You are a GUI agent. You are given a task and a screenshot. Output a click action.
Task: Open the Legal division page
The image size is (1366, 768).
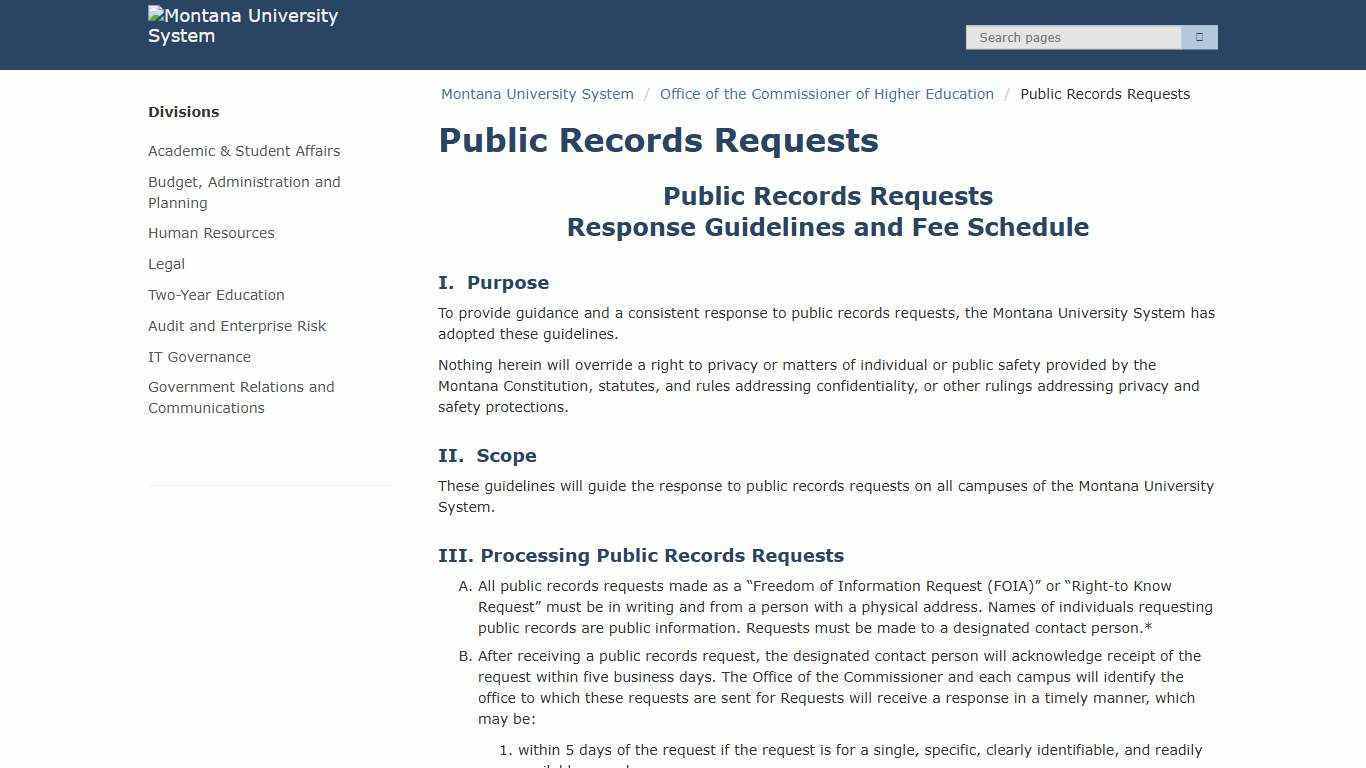click(166, 264)
